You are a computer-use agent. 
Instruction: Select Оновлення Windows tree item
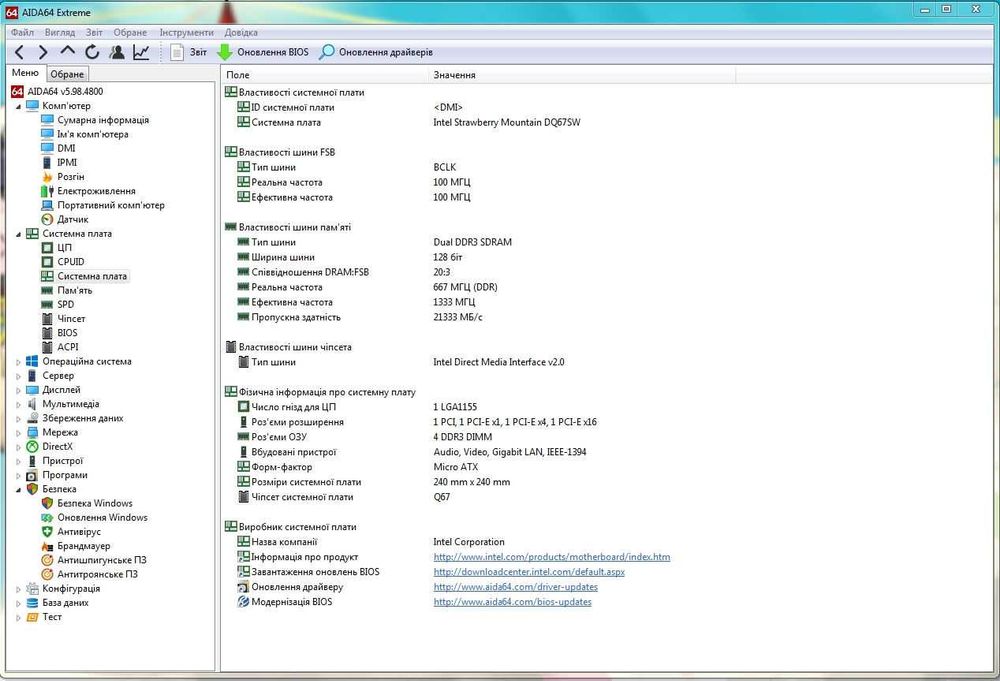click(x=94, y=517)
